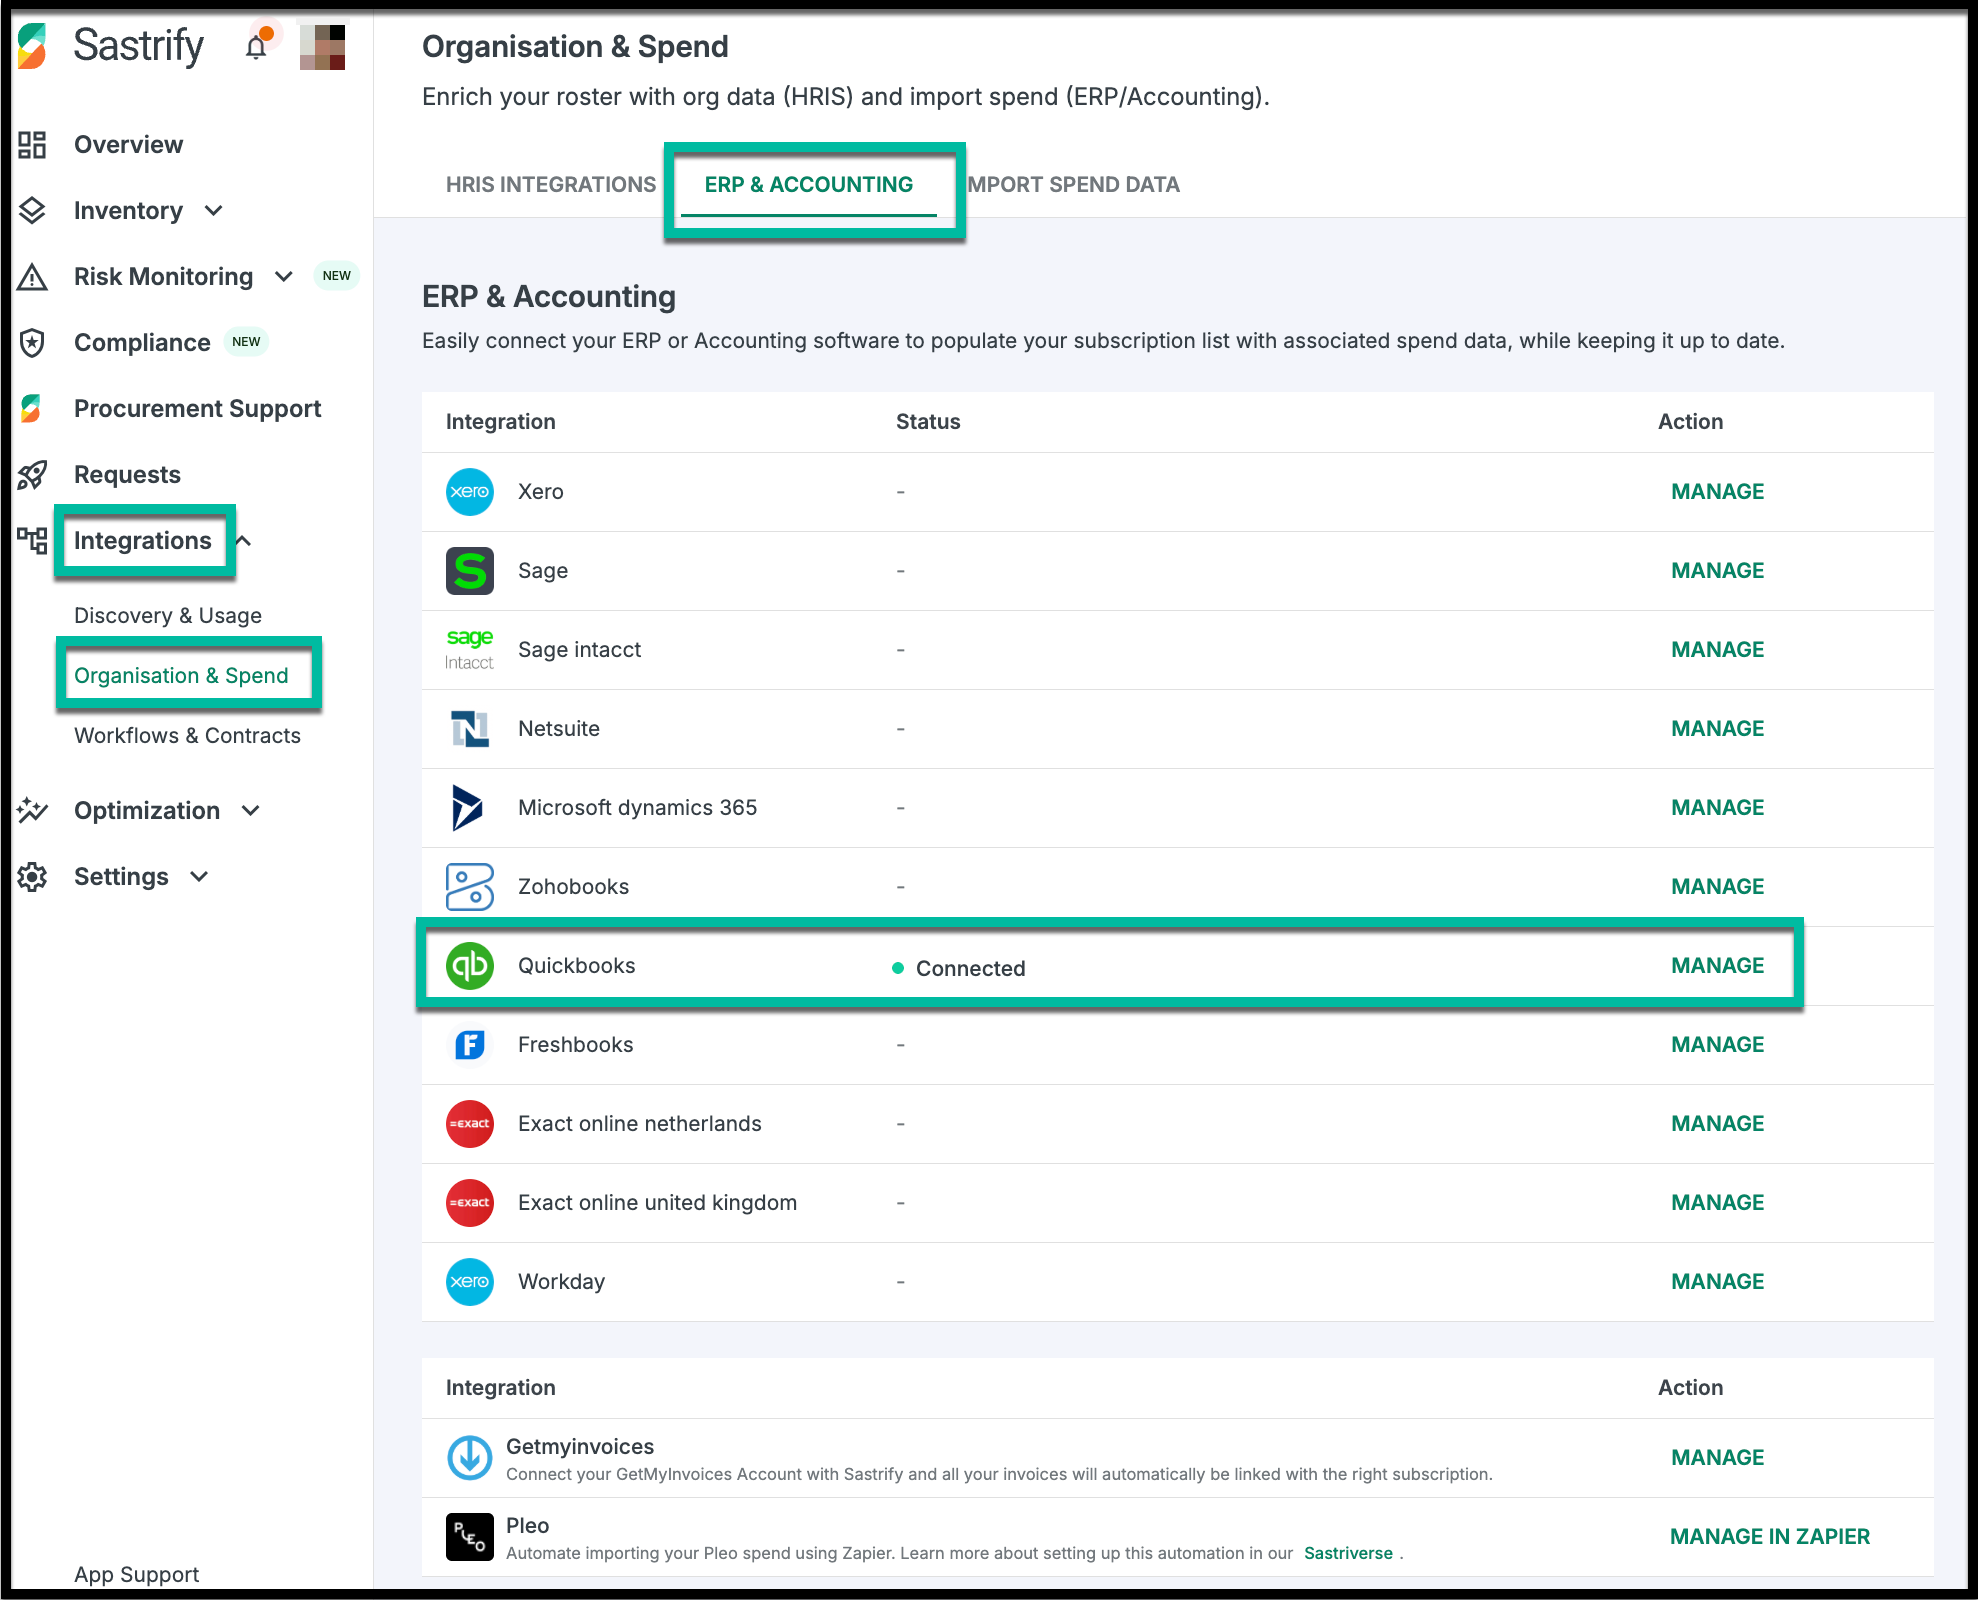This screenshot has width=1978, height=1600.
Task: Click the Zohobooks logo icon
Action: pos(470,887)
